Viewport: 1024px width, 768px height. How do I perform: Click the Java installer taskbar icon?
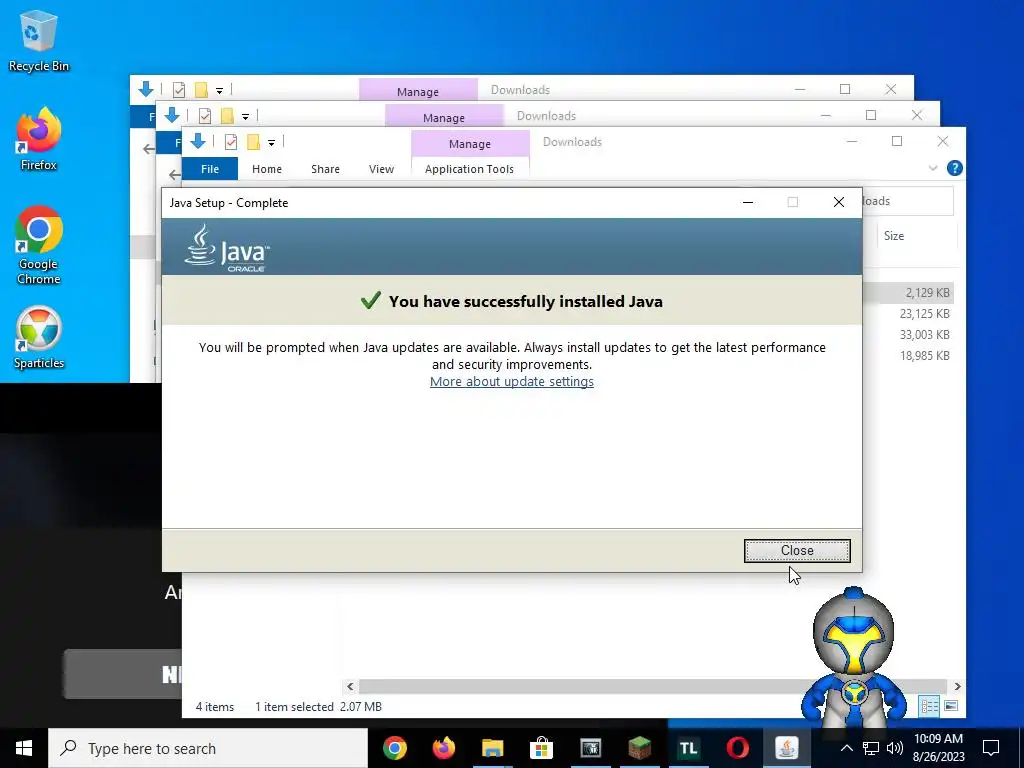click(786, 748)
